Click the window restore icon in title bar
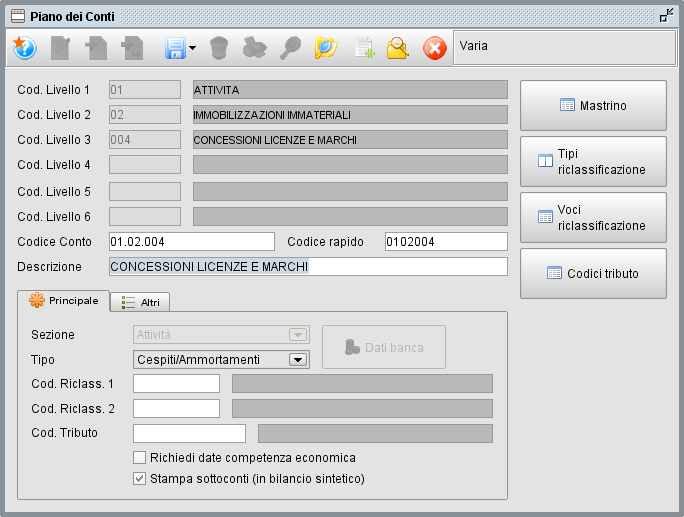This screenshot has width=684, height=517. click(667, 16)
